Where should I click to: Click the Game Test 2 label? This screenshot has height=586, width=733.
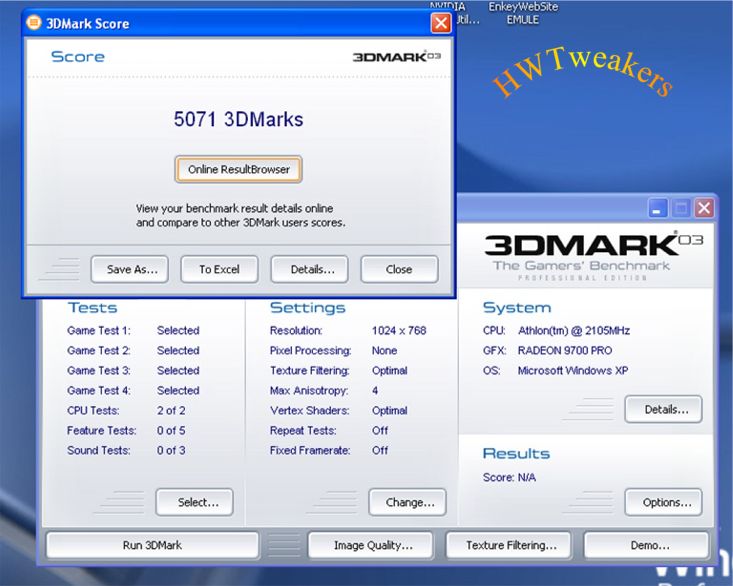[99, 350]
